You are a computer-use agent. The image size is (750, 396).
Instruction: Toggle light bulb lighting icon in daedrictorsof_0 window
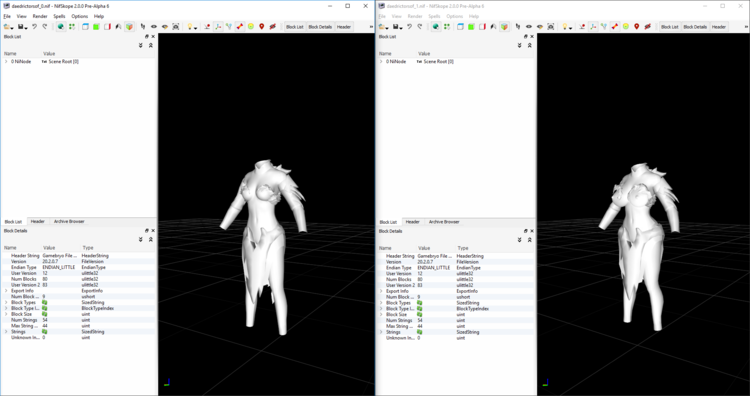190,27
